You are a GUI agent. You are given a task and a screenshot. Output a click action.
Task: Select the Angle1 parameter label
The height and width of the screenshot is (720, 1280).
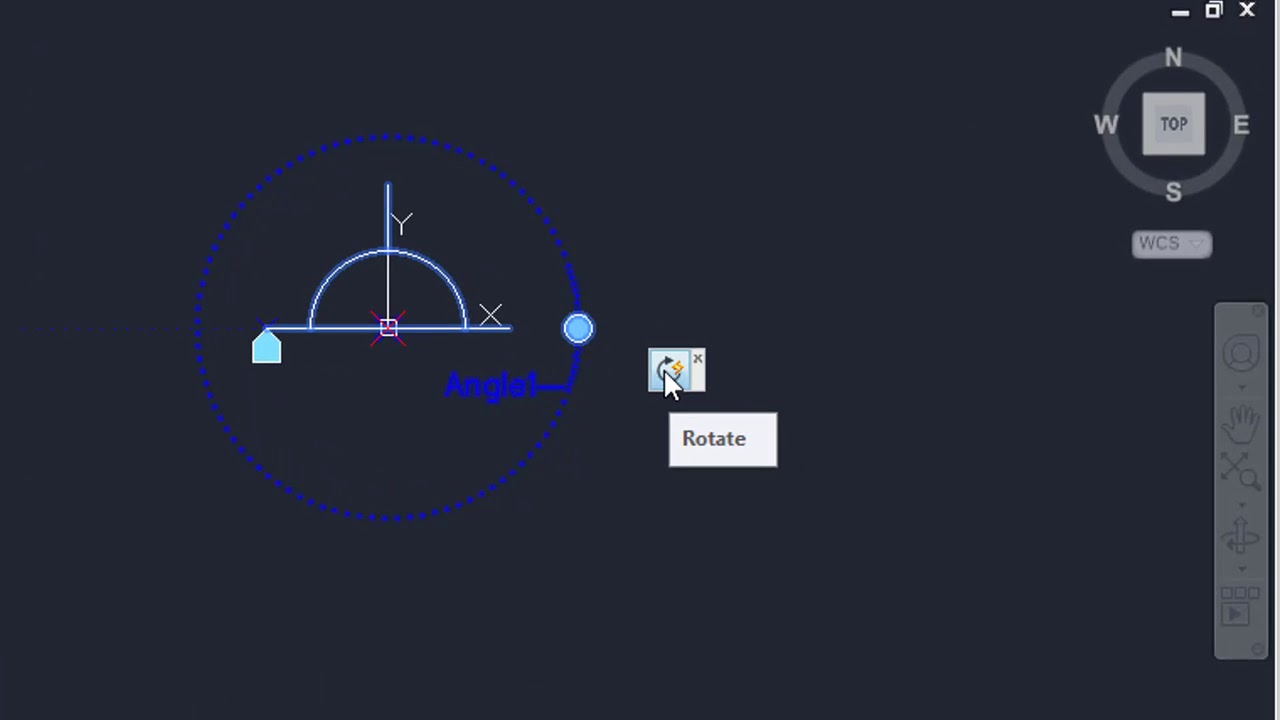491,385
